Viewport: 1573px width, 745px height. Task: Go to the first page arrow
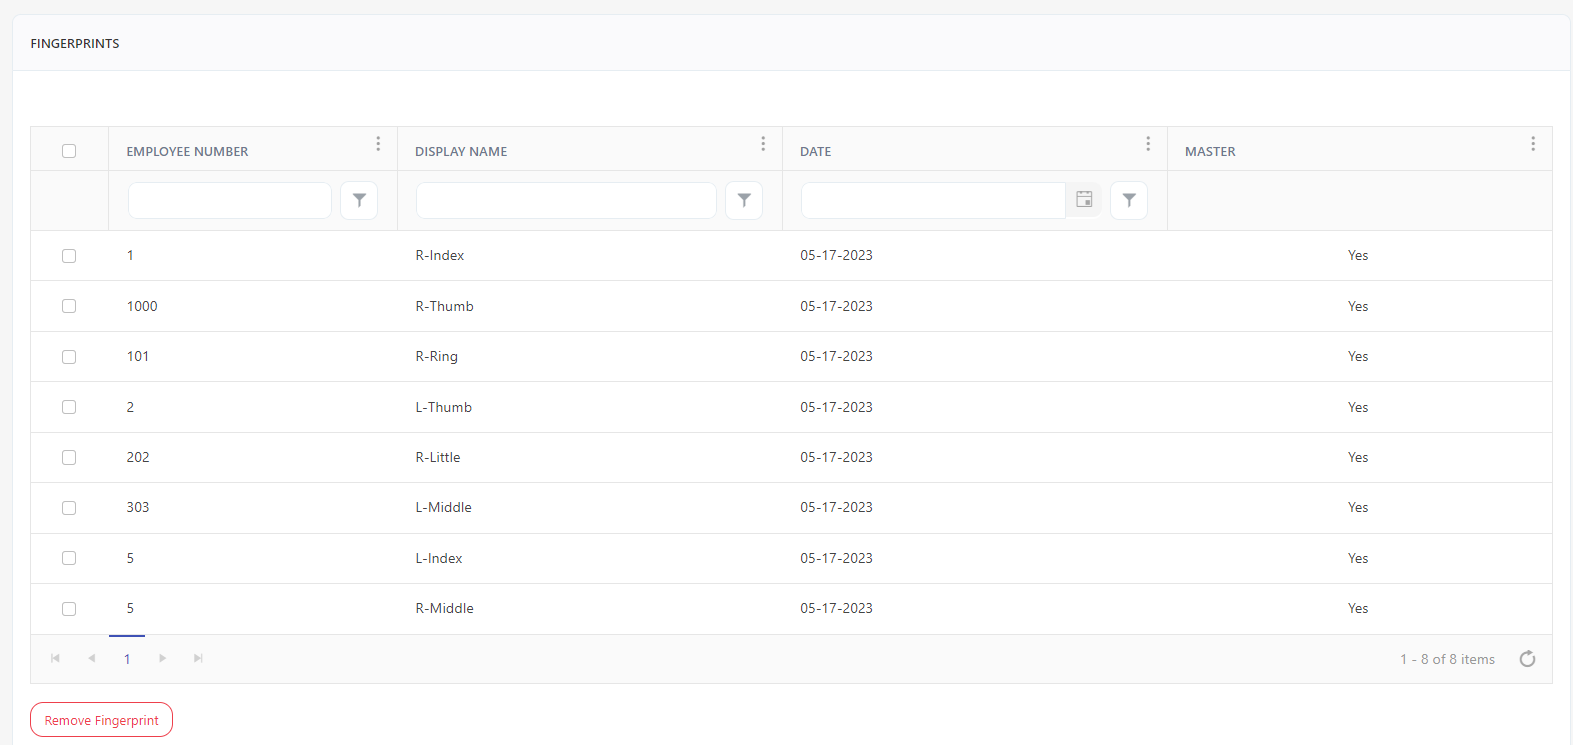click(x=56, y=658)
